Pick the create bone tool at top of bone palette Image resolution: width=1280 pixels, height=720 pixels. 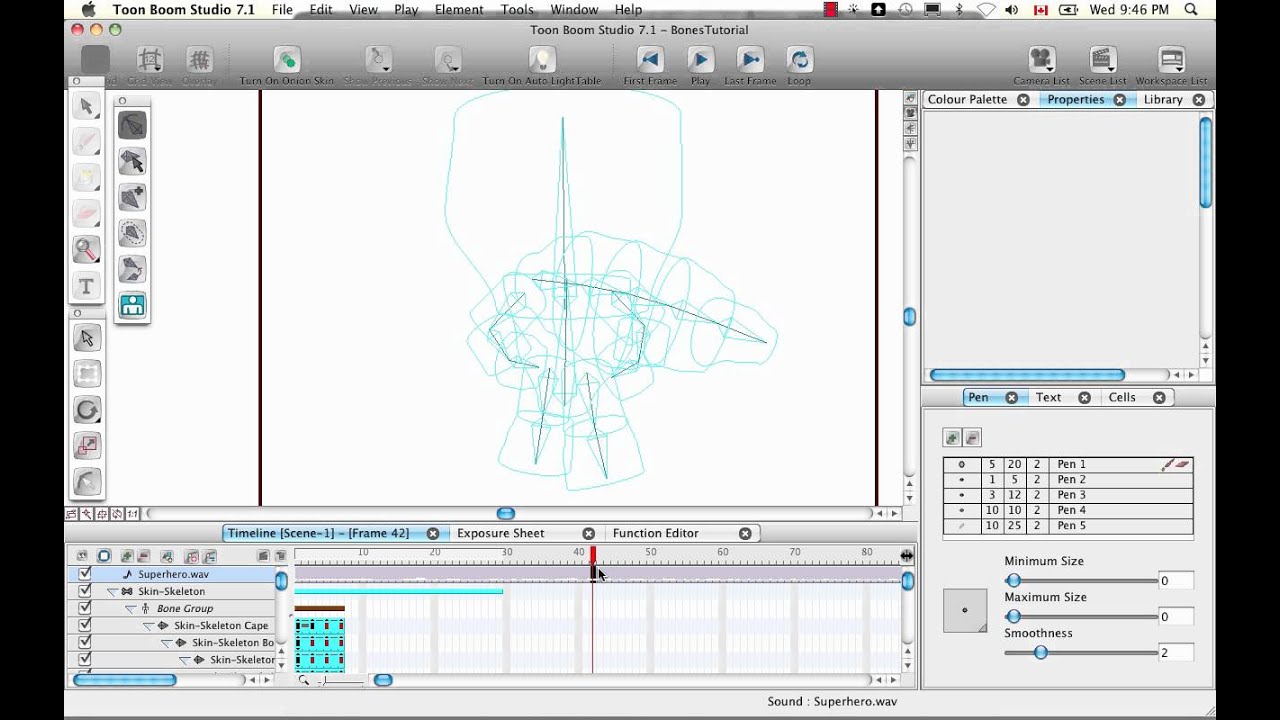132,125
